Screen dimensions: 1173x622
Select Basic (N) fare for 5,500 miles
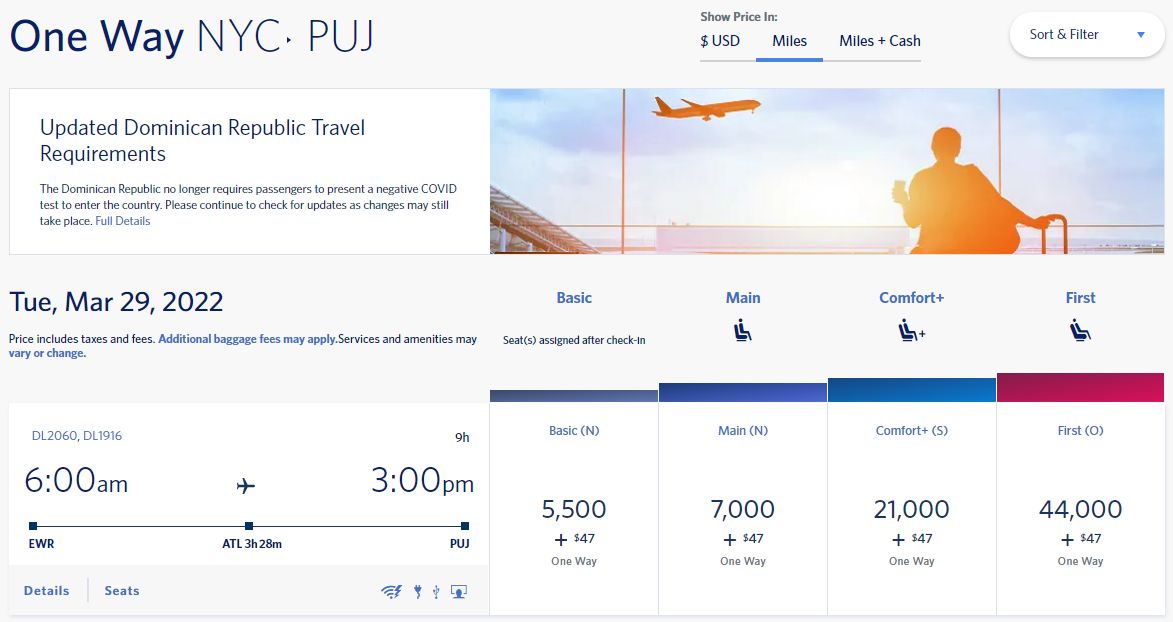[574, 509]
